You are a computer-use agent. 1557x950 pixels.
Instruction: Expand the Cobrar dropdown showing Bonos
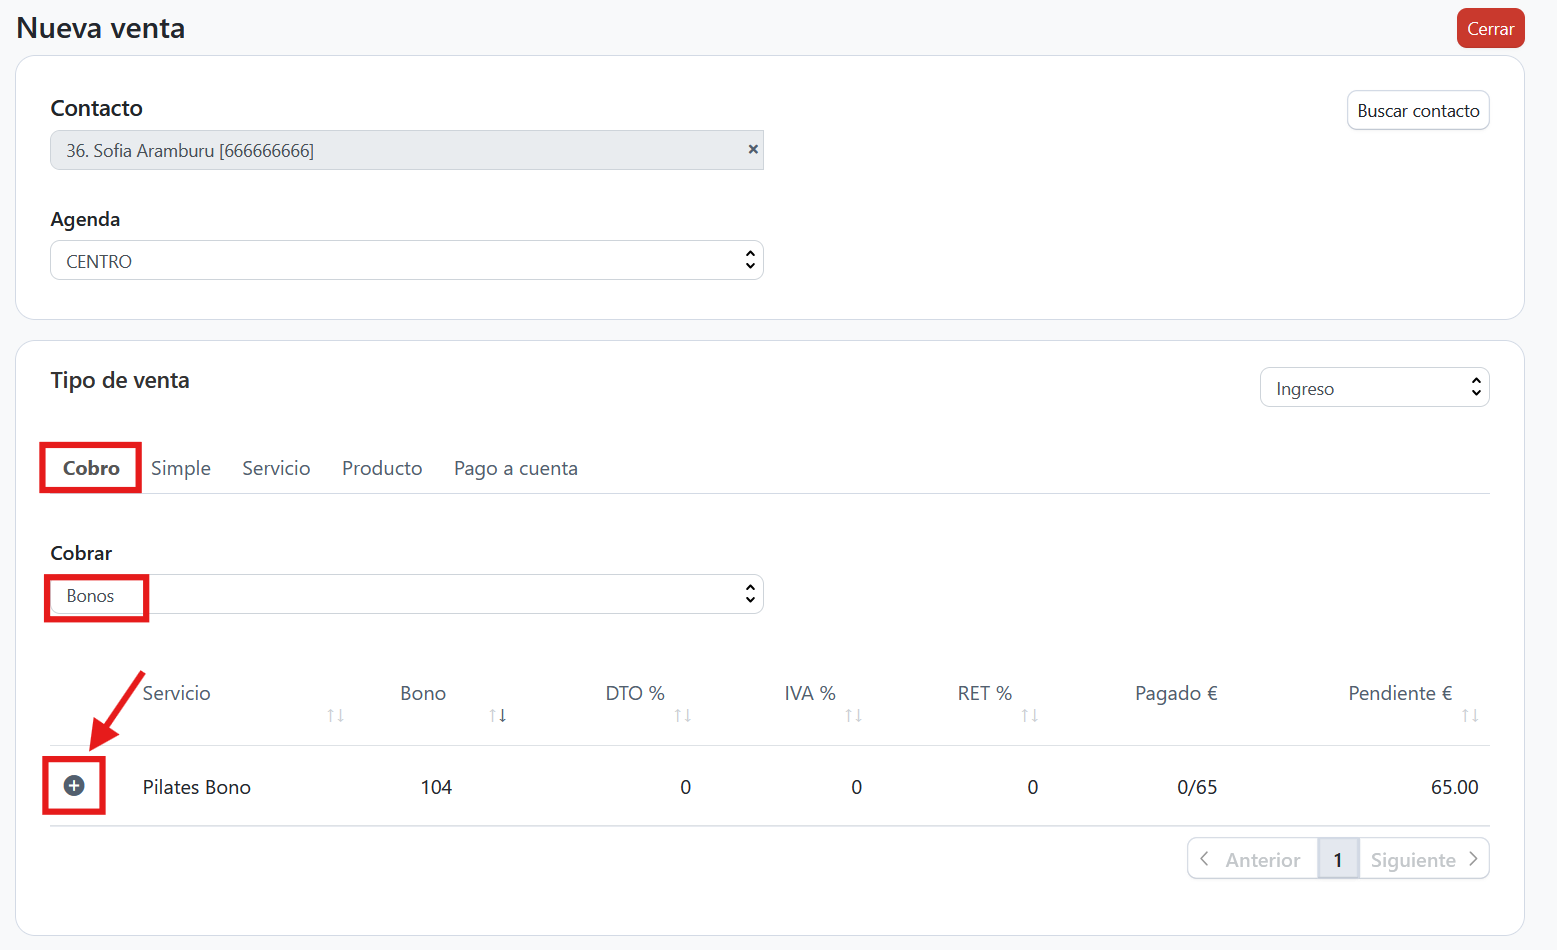pyautogui.click(x=406, y=595)
